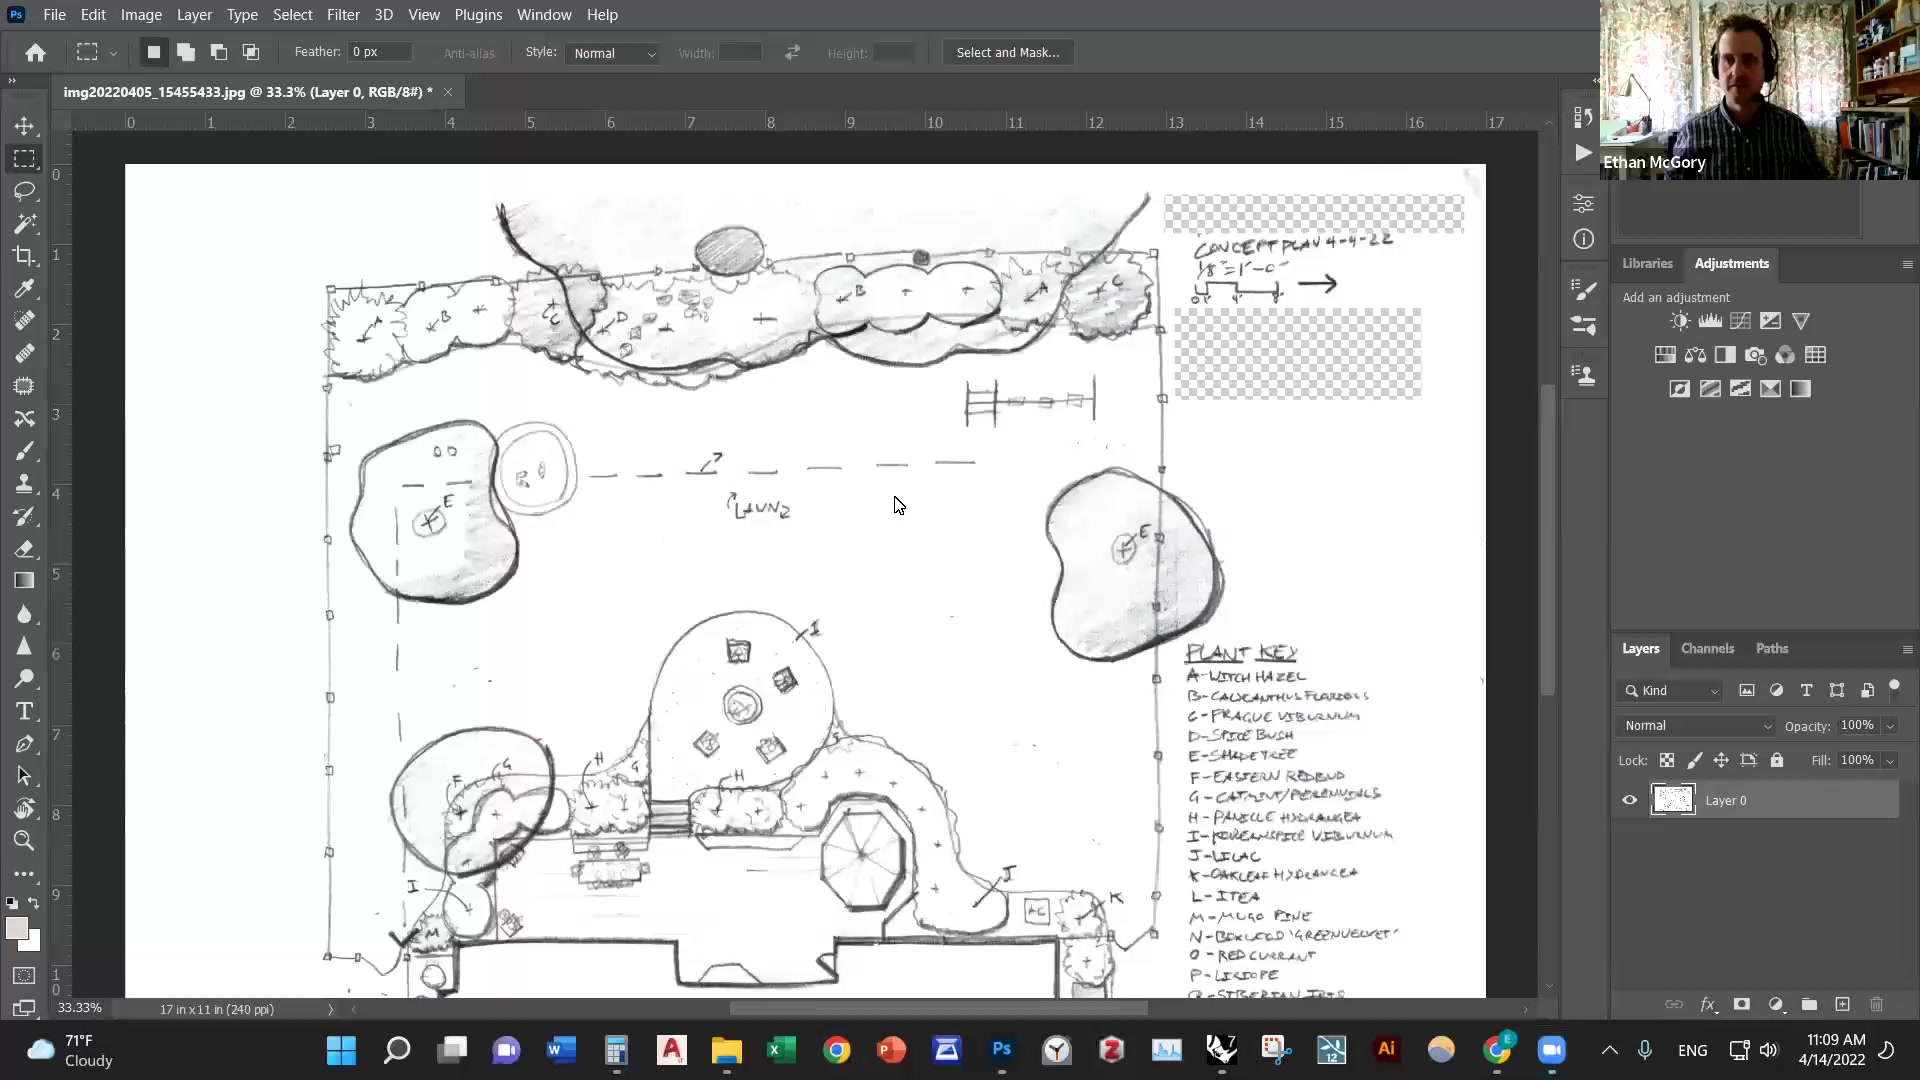Lock position of Layer 0
The width and height of the screenshot is (1920, 1080).
click(1721, 760)
